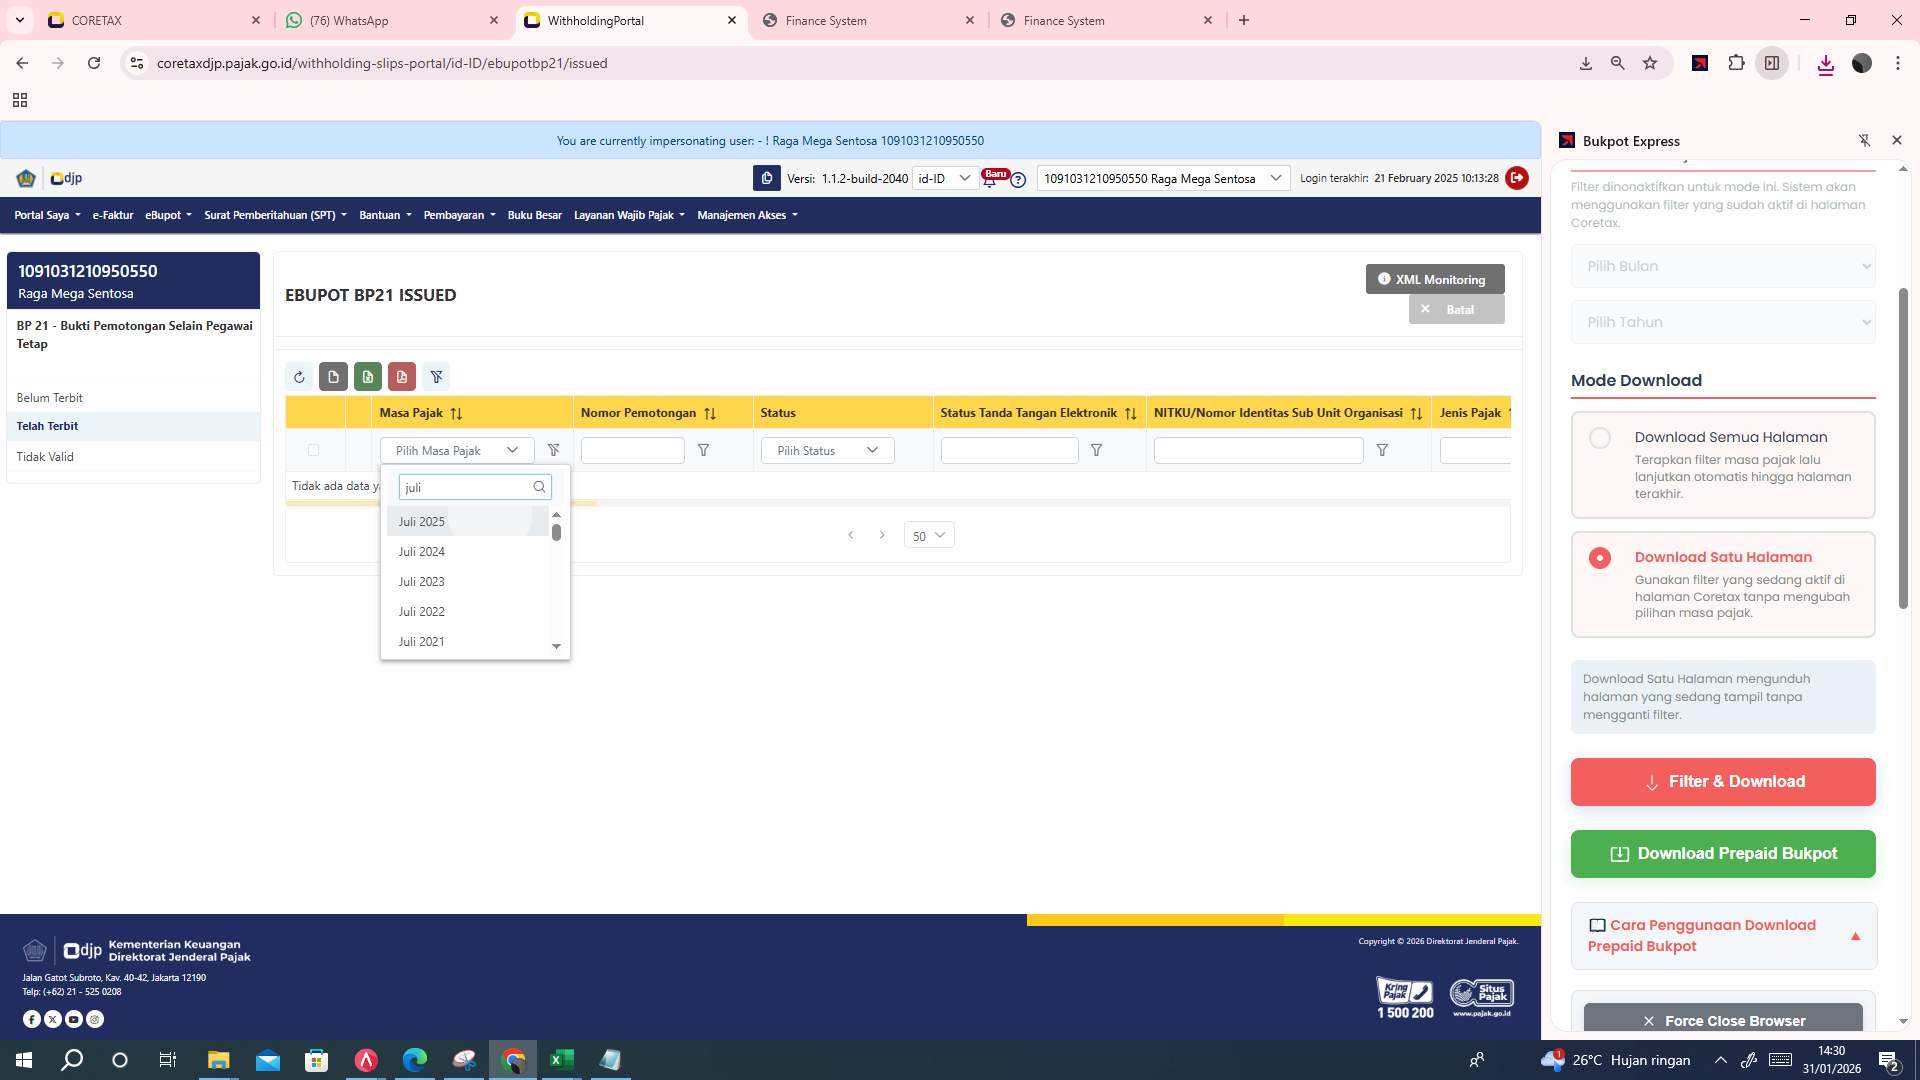Sort the Nomor Pemotongan column
The height and width of the screenshot is (1080, 1920).
pos(711,412)
